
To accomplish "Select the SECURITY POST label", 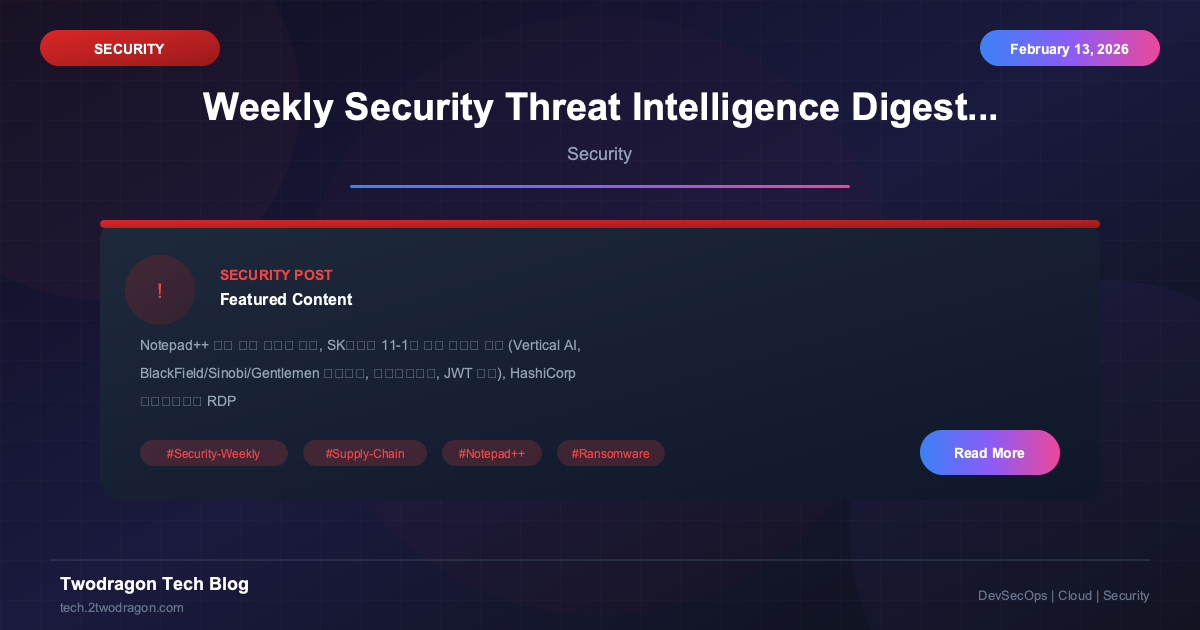I will (276, 275).
